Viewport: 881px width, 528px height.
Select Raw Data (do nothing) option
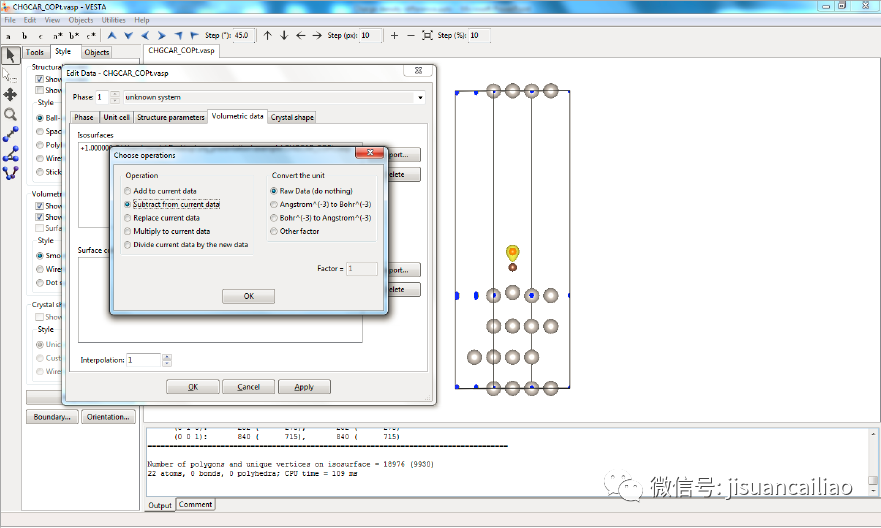point(311,191)
